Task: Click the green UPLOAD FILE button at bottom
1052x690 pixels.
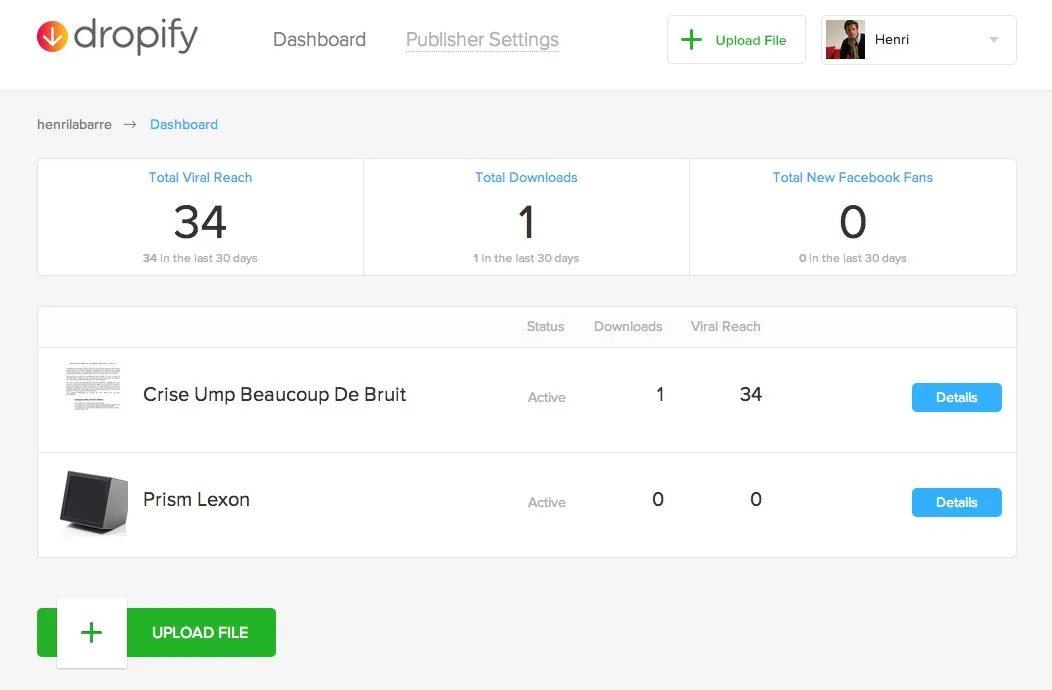Action: pos(156,632)
